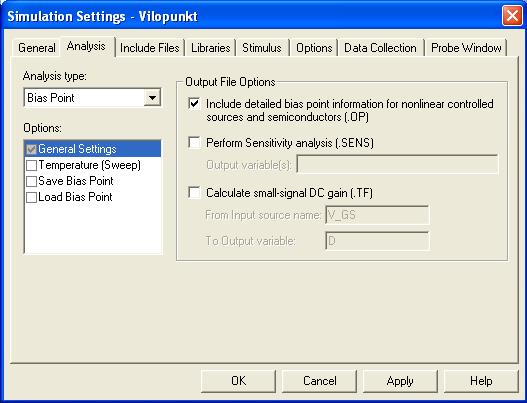Click the OK button
The image size is (527, 403).
coord(238,381)
